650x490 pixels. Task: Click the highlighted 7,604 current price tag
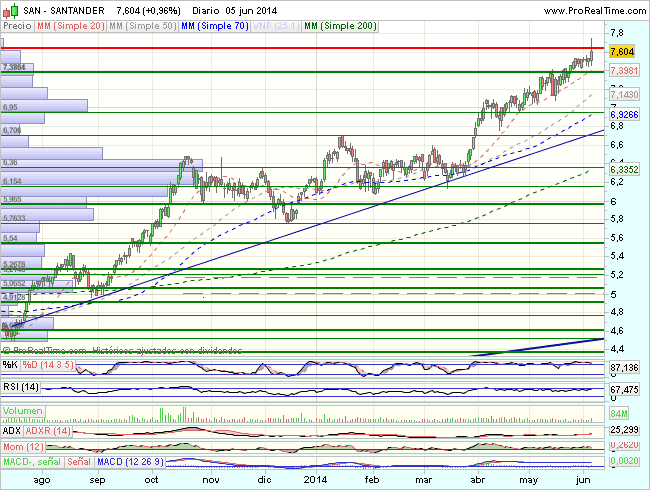click(x=621, y=51)
